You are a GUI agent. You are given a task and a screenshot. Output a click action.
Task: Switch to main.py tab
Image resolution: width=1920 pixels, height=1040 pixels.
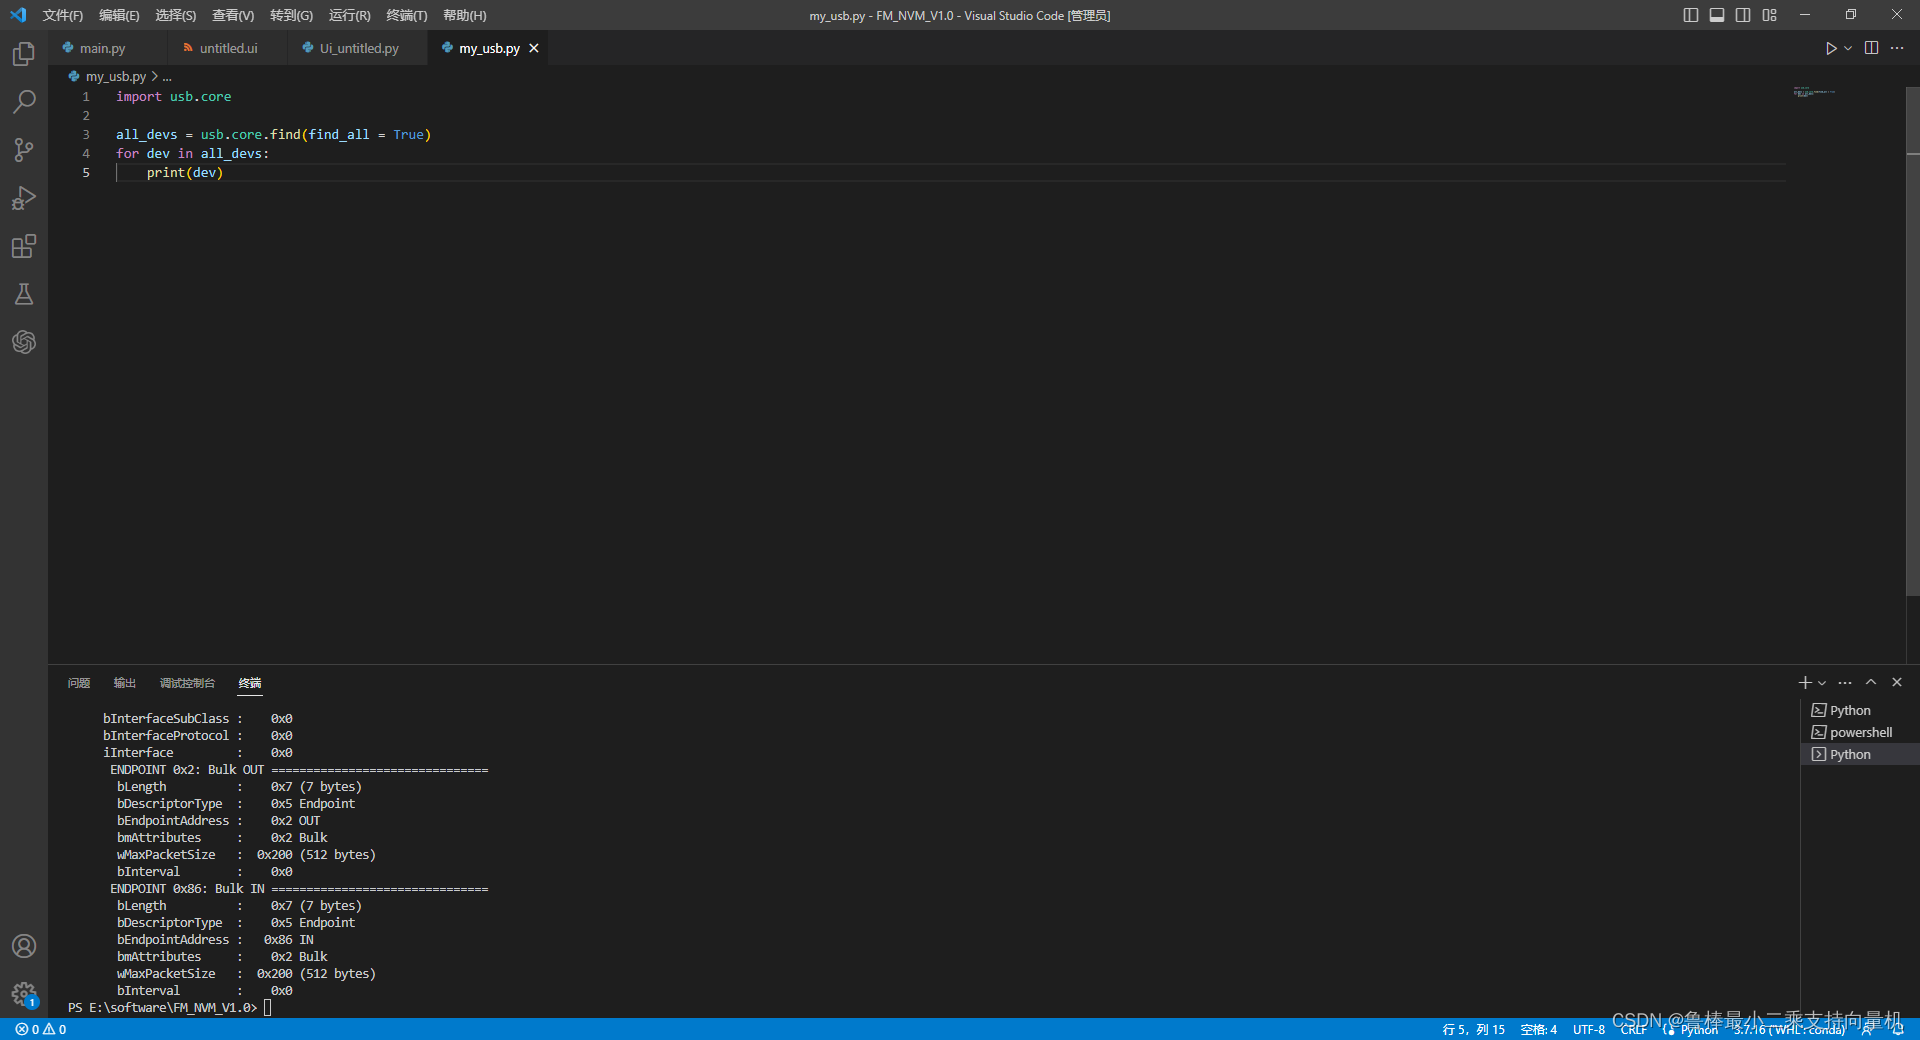(102, 48)
